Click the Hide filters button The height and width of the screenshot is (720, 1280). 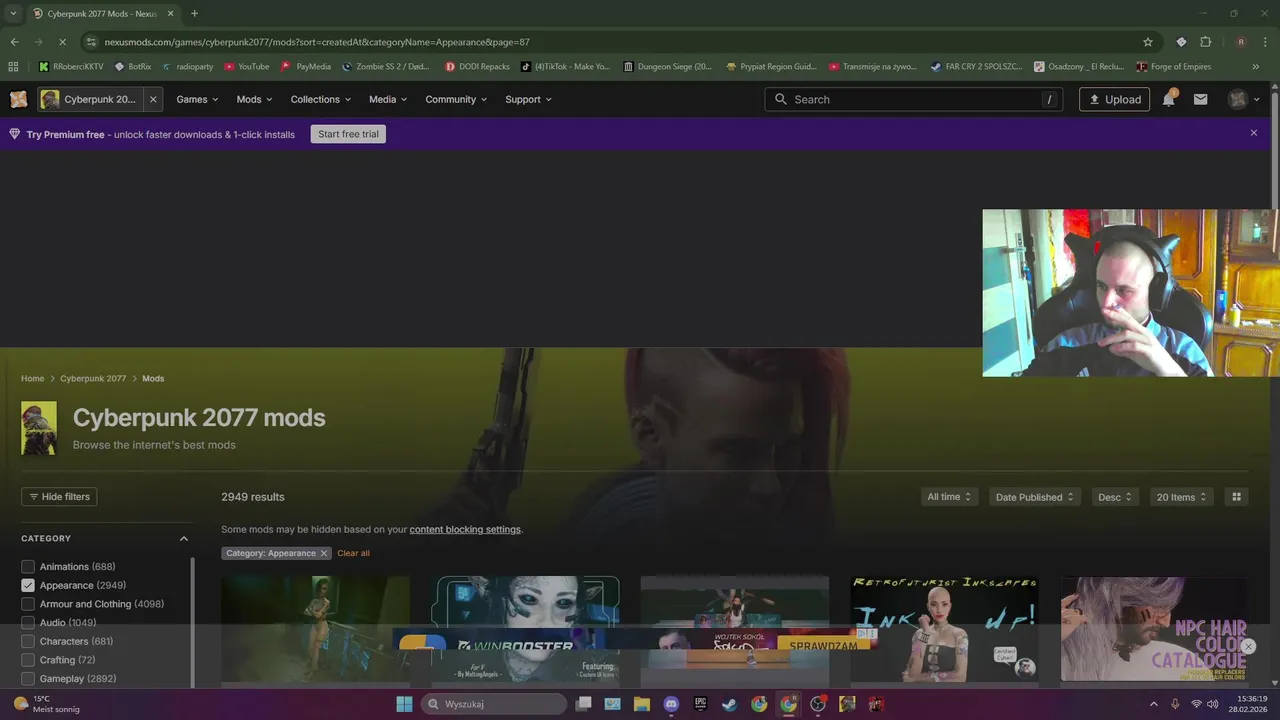[x=59, y=497]
